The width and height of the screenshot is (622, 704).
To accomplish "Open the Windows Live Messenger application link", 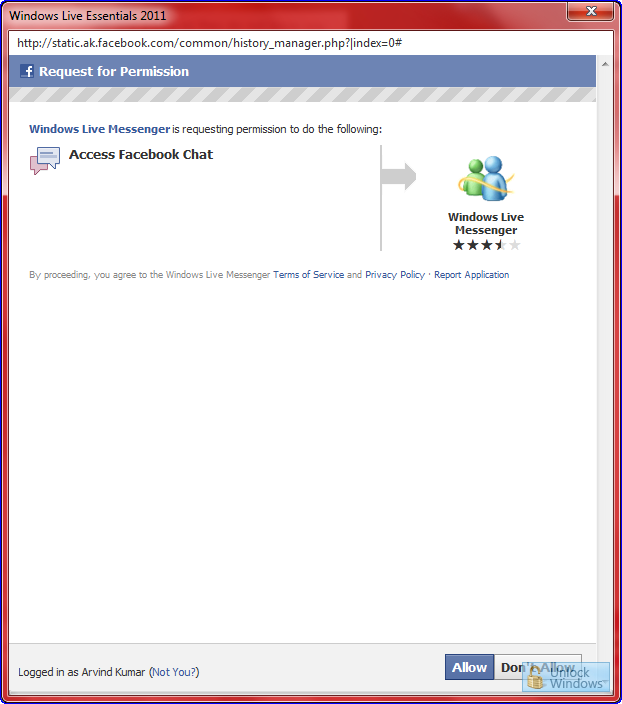I will tap(99, 129).
